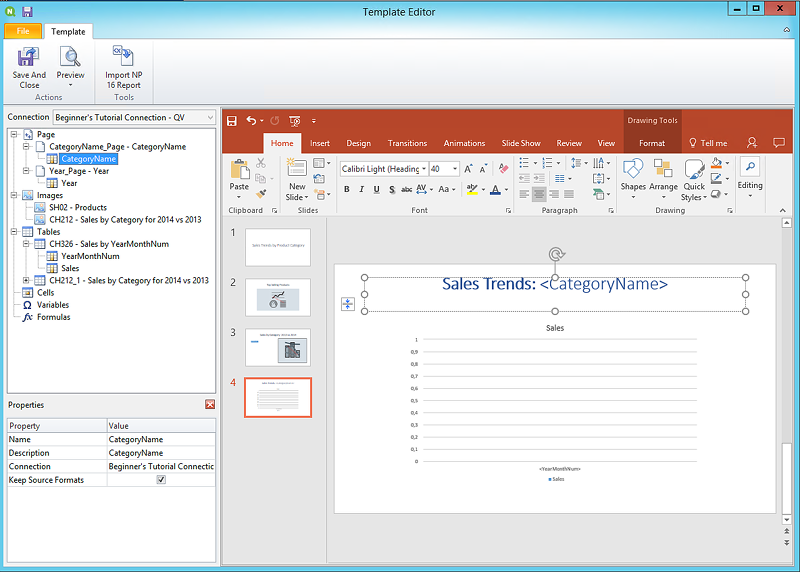Close the Properties panel

click(x=210, y=405)
